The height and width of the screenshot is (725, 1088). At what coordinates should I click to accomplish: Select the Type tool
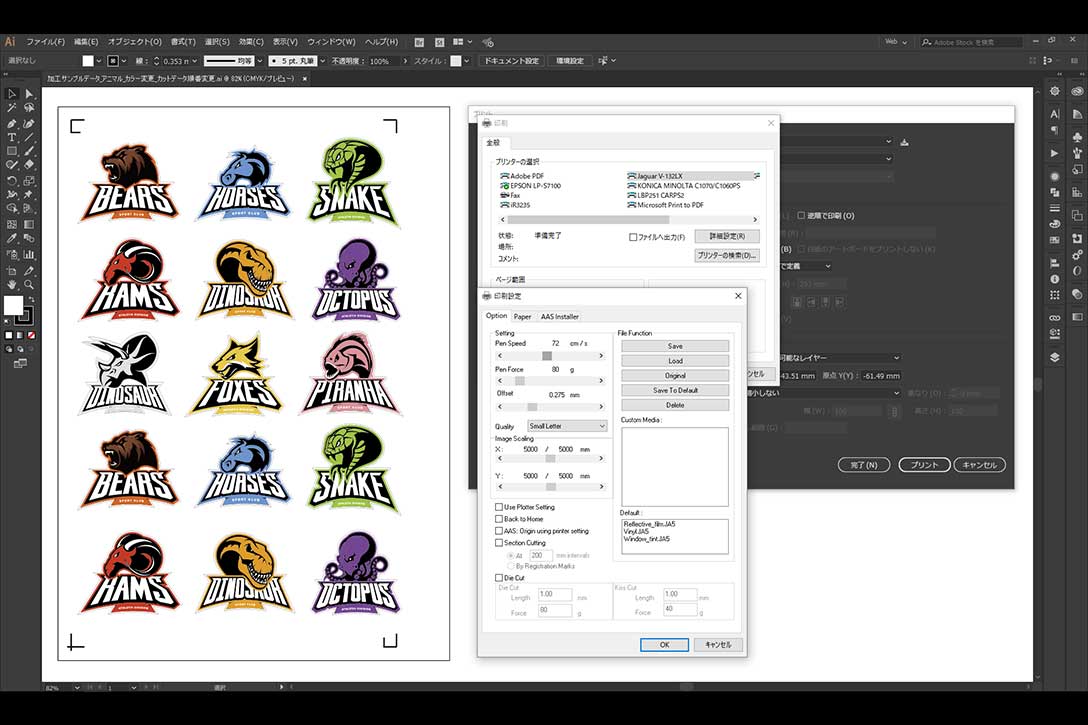point(12,137)
